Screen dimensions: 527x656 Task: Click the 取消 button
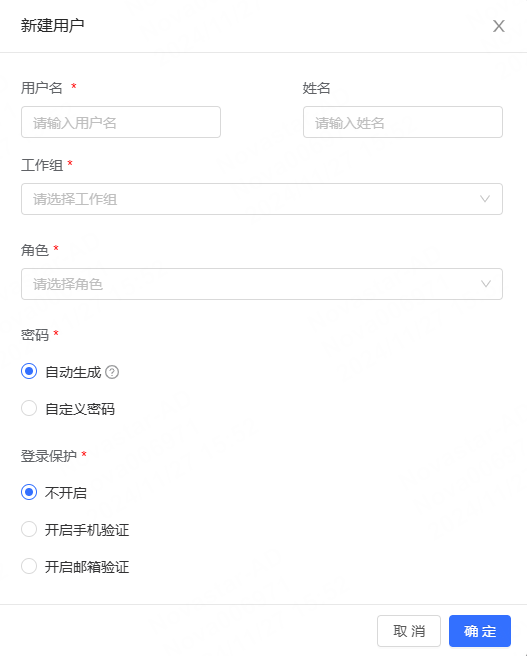coord(409,631)
